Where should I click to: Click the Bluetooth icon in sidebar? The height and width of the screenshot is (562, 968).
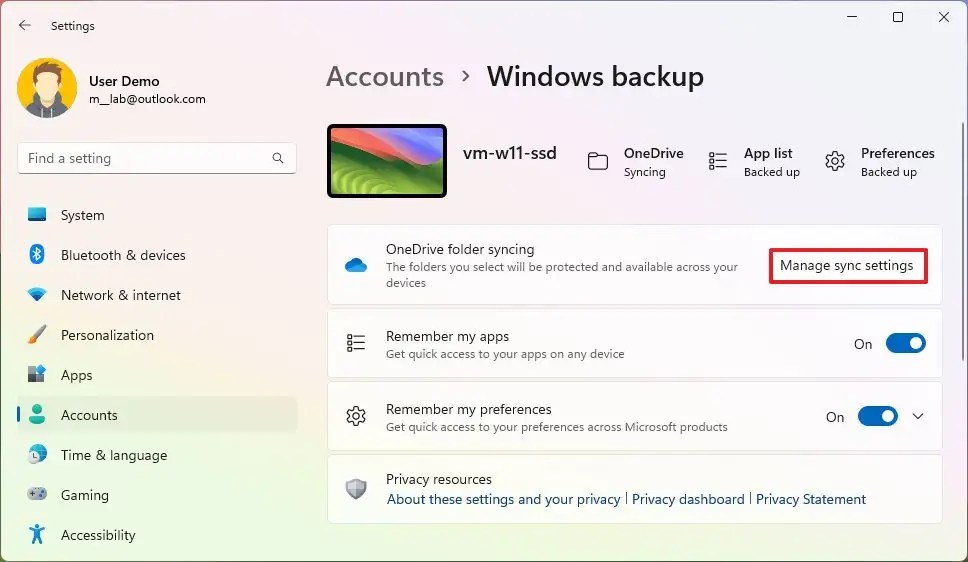point(37,254)
